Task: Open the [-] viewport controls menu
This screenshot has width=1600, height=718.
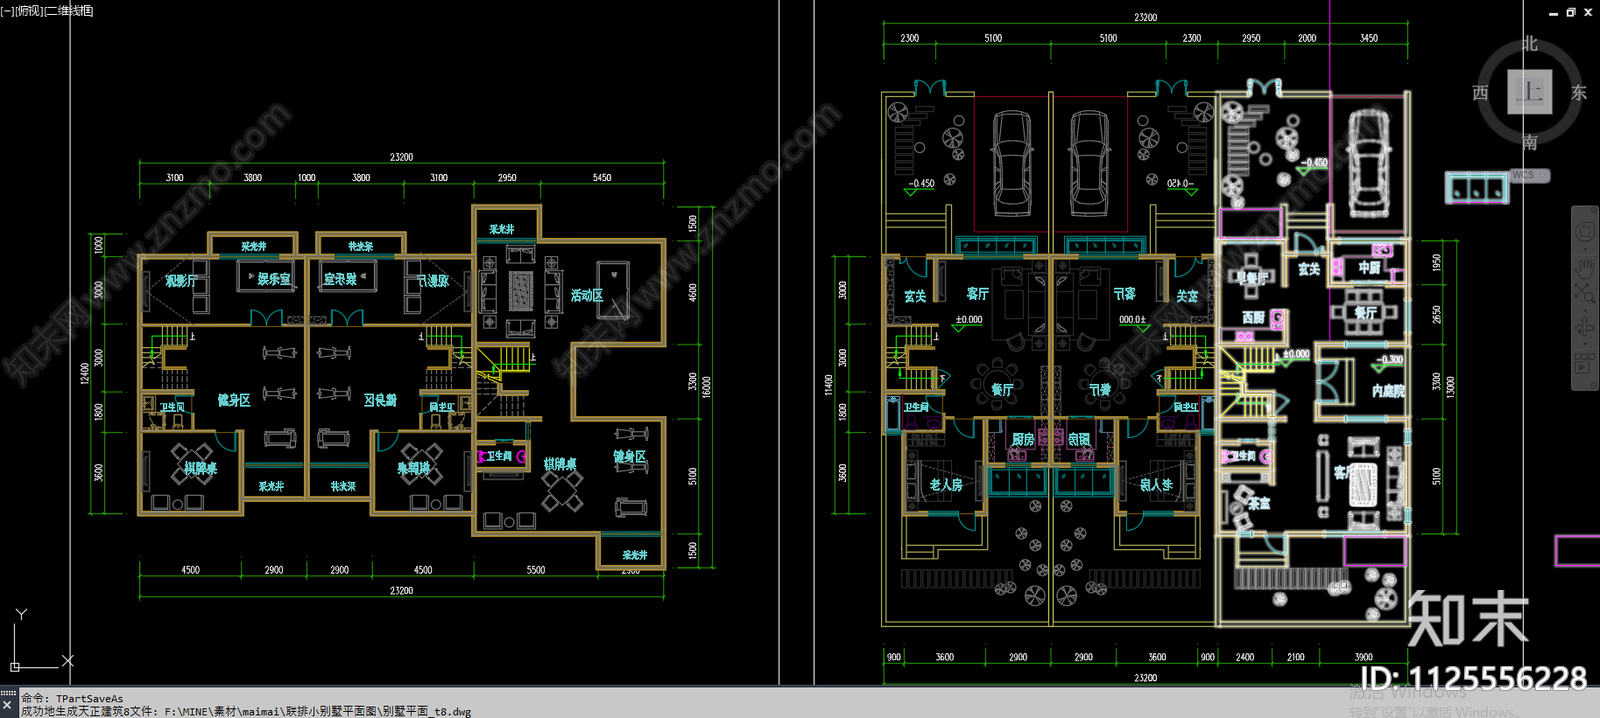Action: (x=8, y=11)
